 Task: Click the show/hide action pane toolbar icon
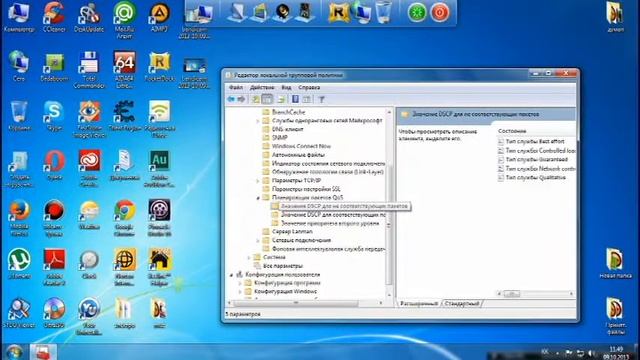(307, 99)
